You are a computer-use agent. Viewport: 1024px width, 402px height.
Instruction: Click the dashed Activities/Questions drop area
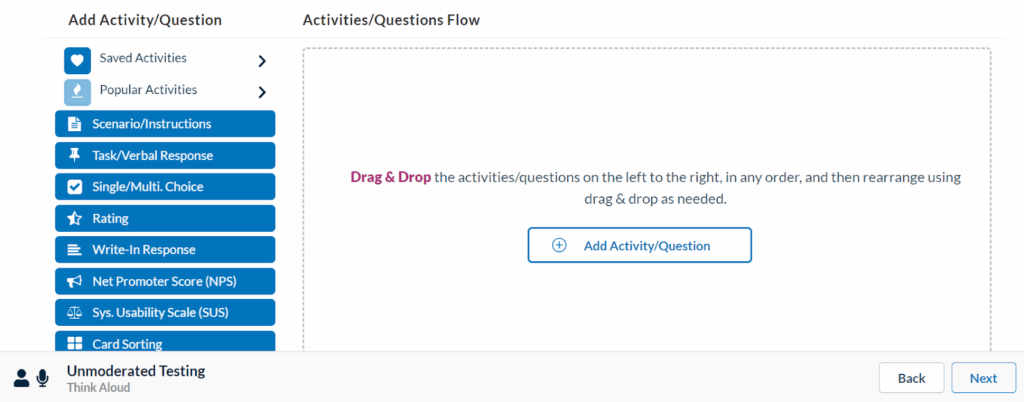click(646, 110)
